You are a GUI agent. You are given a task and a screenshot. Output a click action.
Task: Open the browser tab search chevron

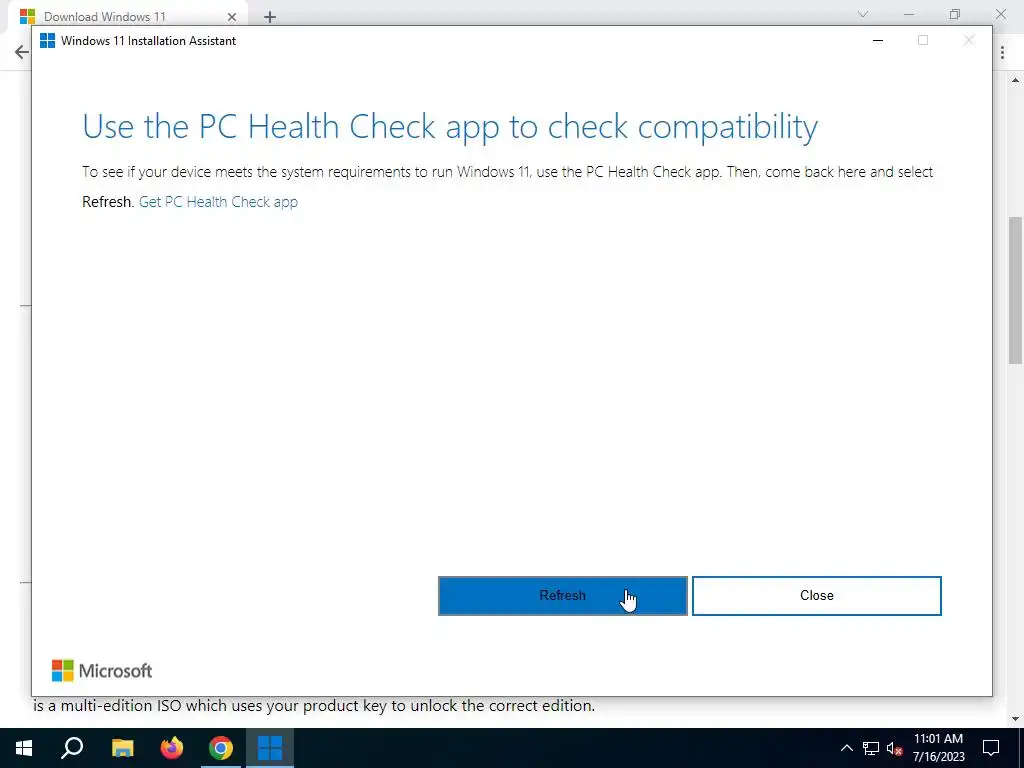[863, 14]
